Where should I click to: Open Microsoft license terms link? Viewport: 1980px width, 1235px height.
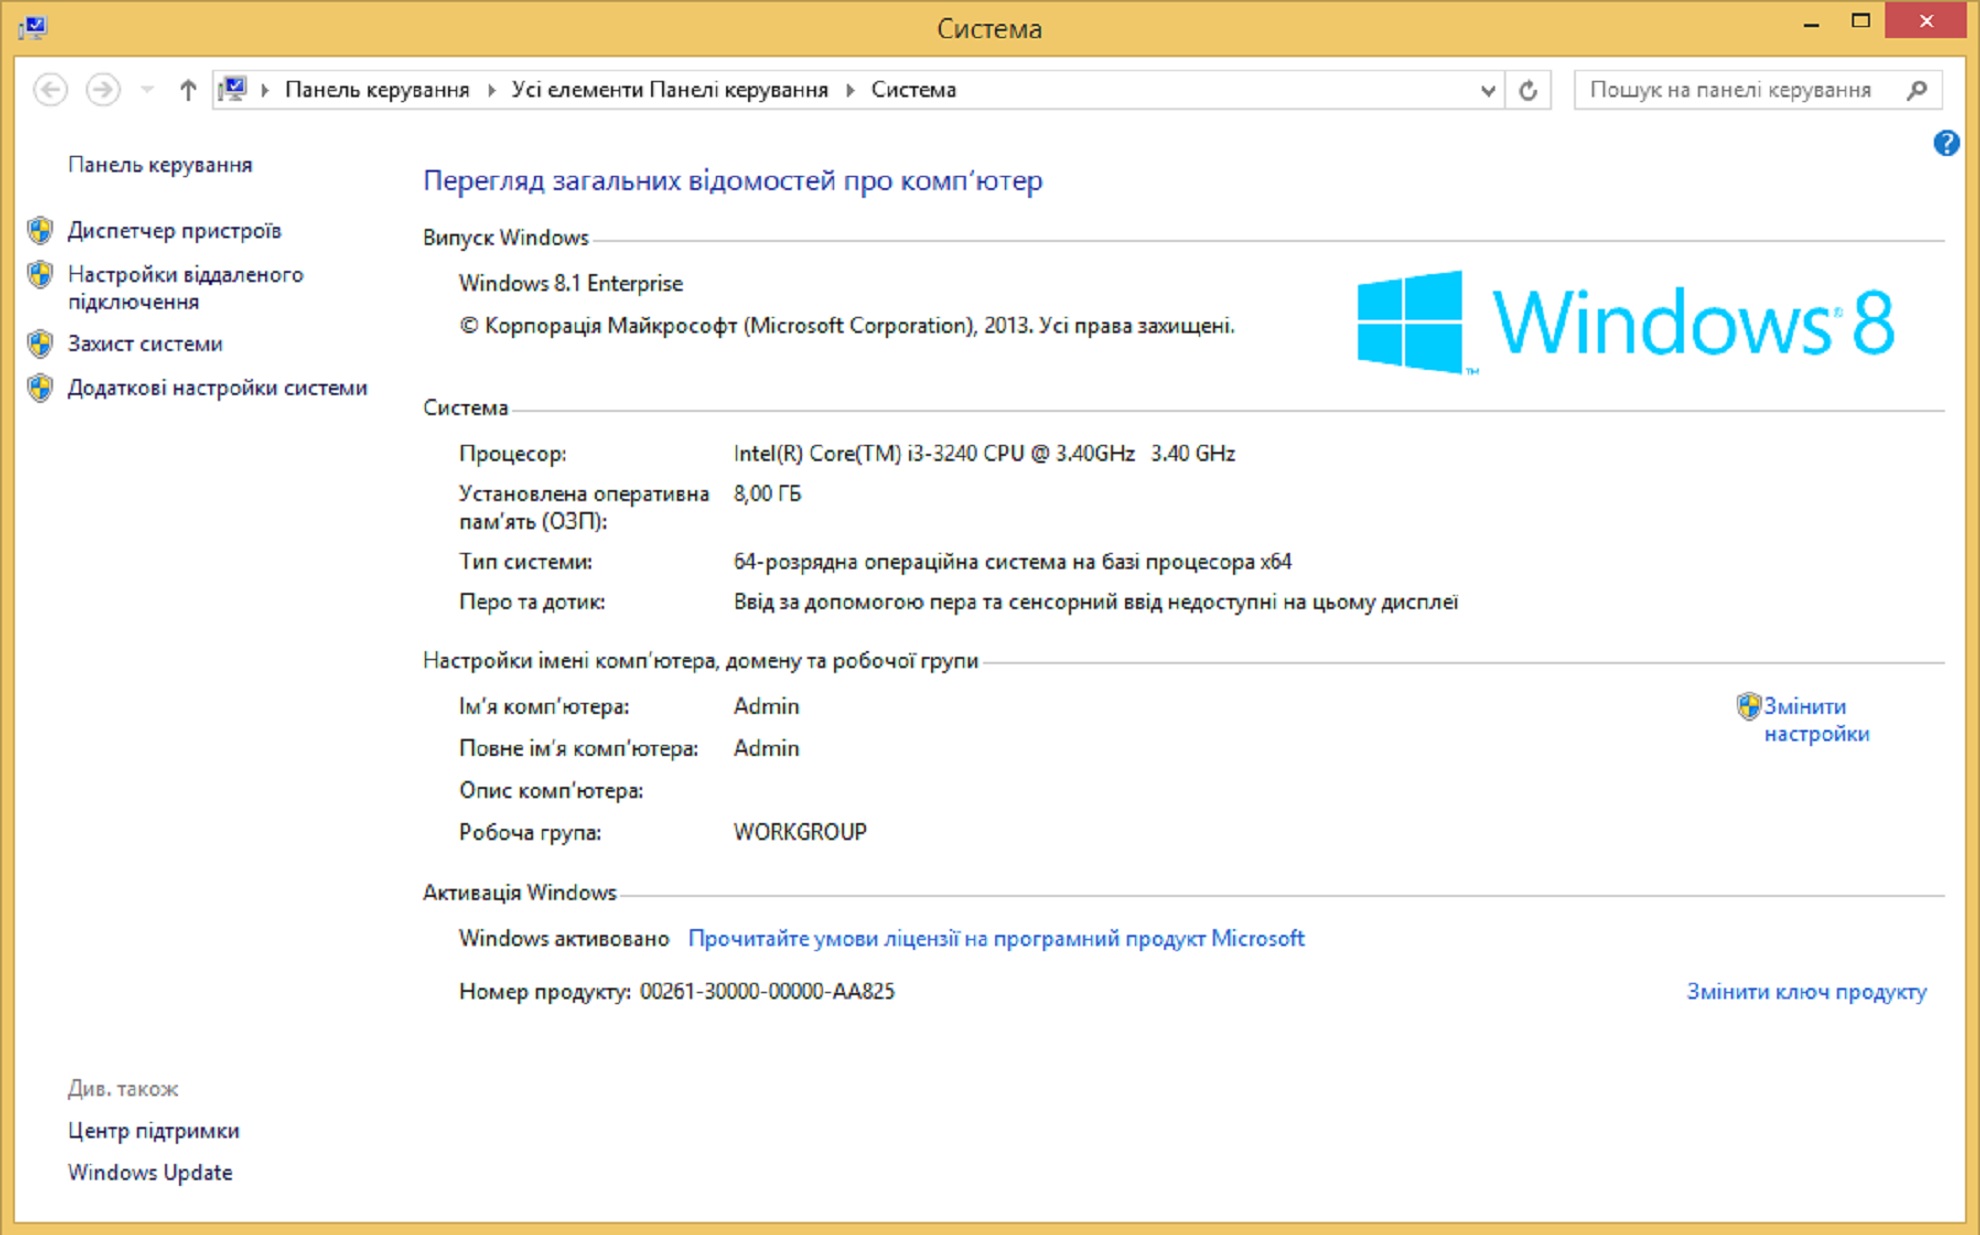point(995,939)
